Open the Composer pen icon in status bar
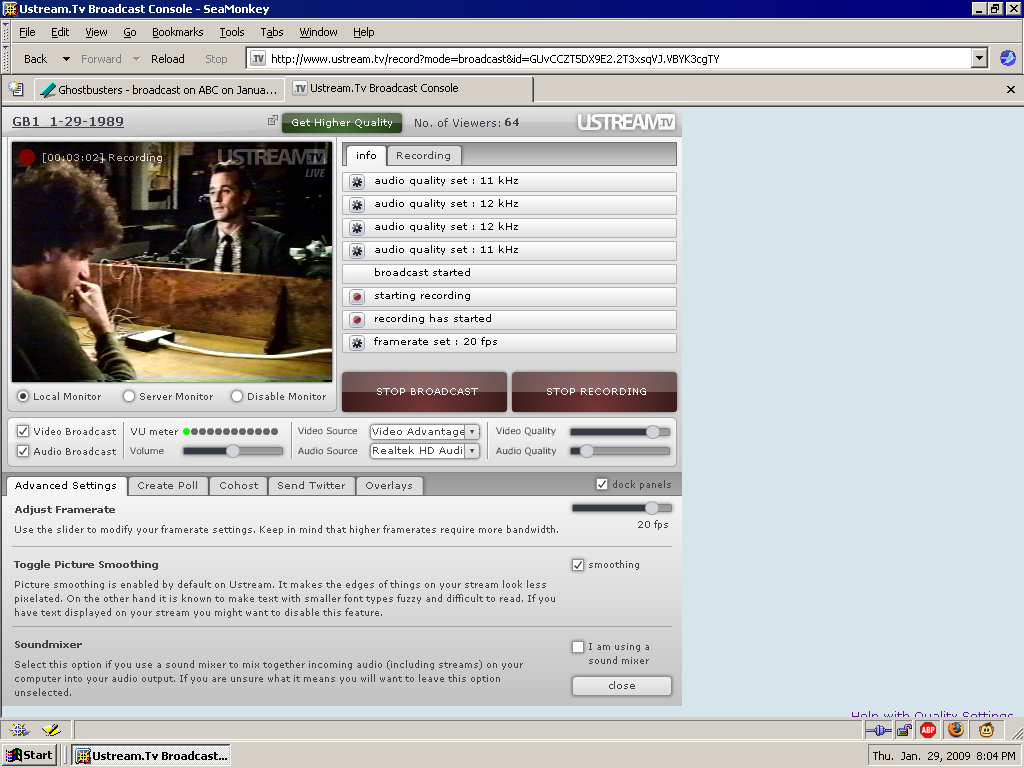Viewport: 1024px width, 768px height. pyautogui.click(x=51, y=730)
